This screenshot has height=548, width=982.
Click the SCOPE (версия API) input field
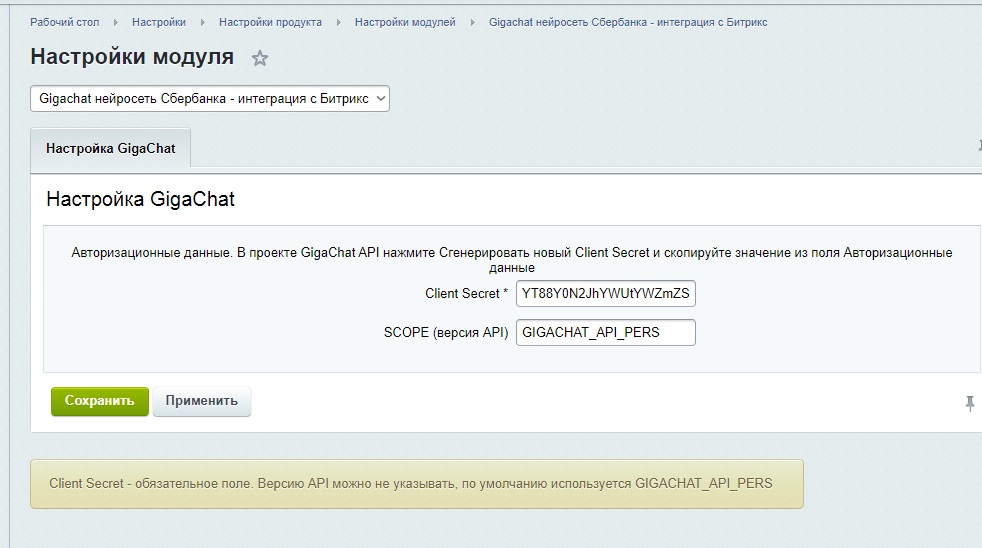606,332
